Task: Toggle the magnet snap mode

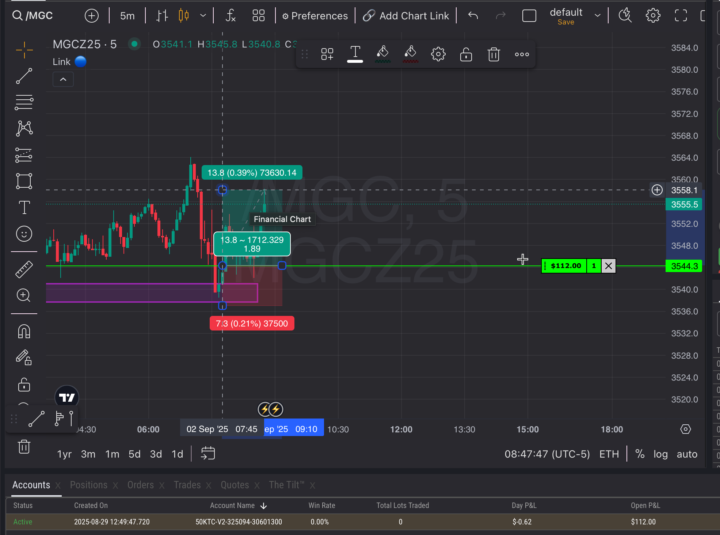Action: click(24, 332)
